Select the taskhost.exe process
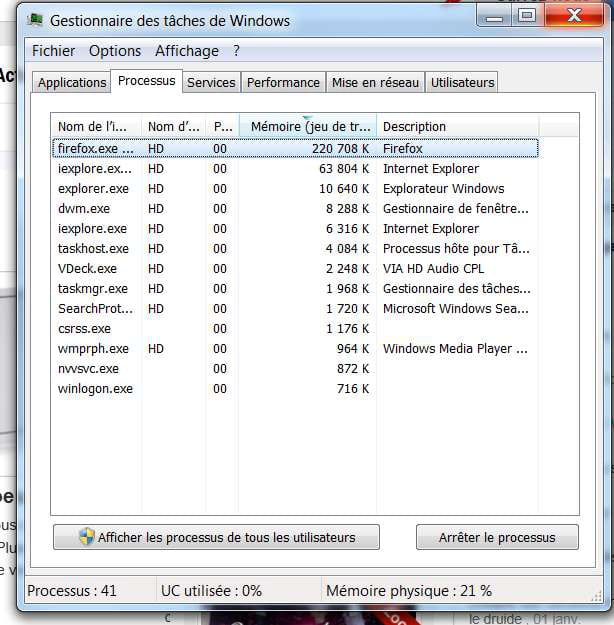The width and height of the screenshot is (614, 625). coord(295,249)
